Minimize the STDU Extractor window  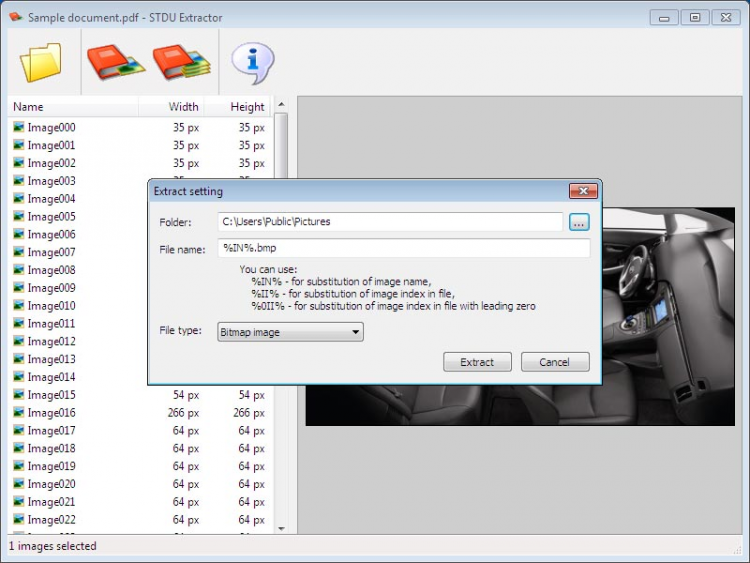tap(664, 18)
